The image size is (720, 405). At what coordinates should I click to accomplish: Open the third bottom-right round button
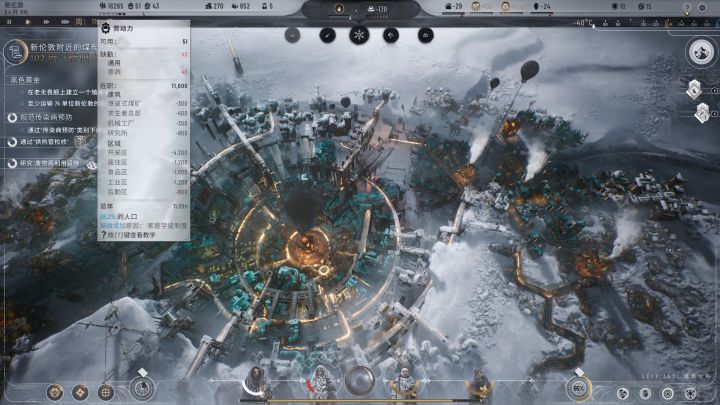click(x=668, y=393)
